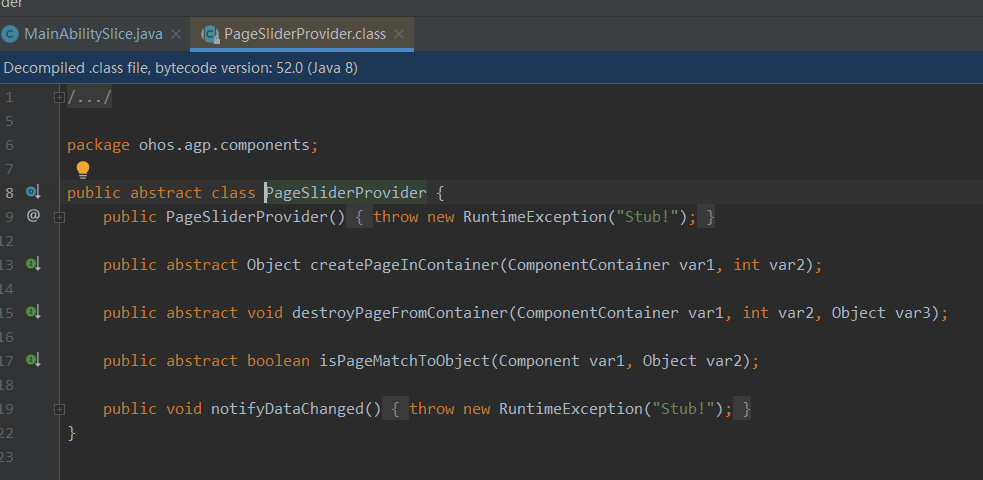Click the PageSliderProvider.class file icon
The width and height of the screenshot is (983, 480).
click(211, 34)
